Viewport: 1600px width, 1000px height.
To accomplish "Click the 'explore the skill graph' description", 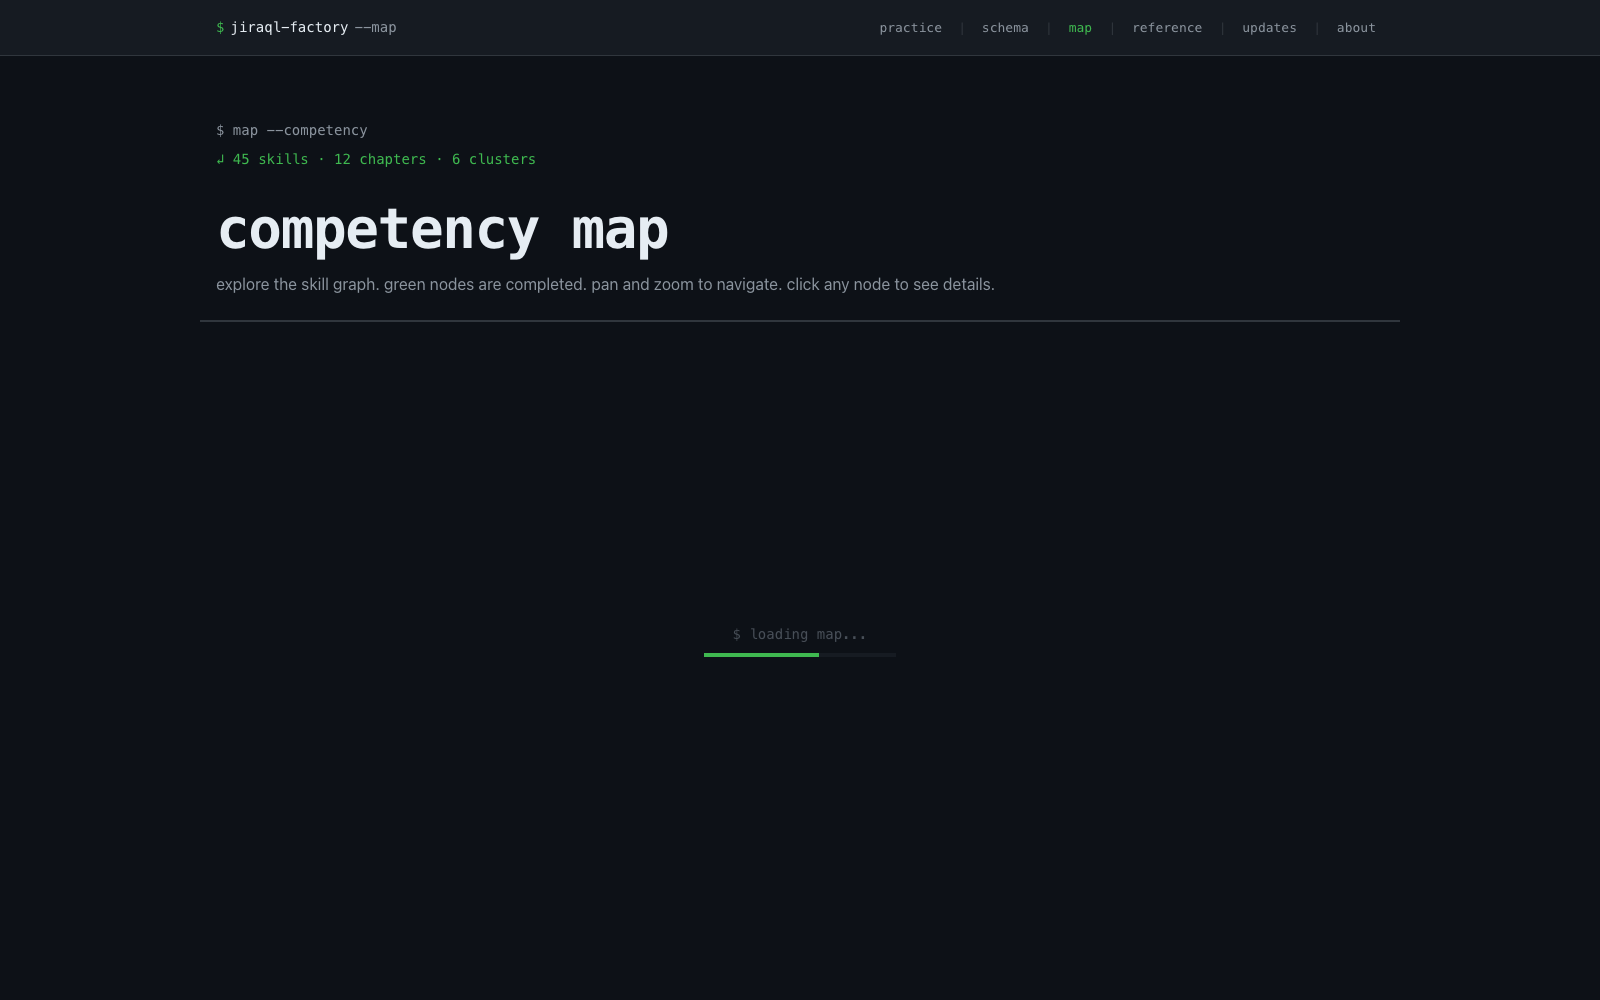I will (x=605, y=284).
